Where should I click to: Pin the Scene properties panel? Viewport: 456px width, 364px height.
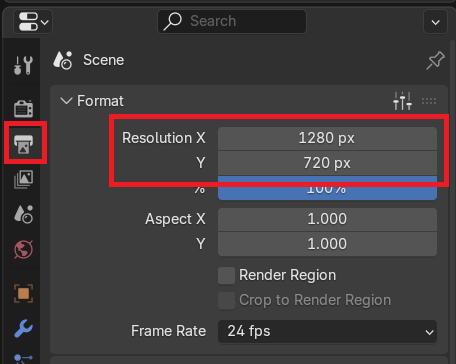(x=435, y=61)
